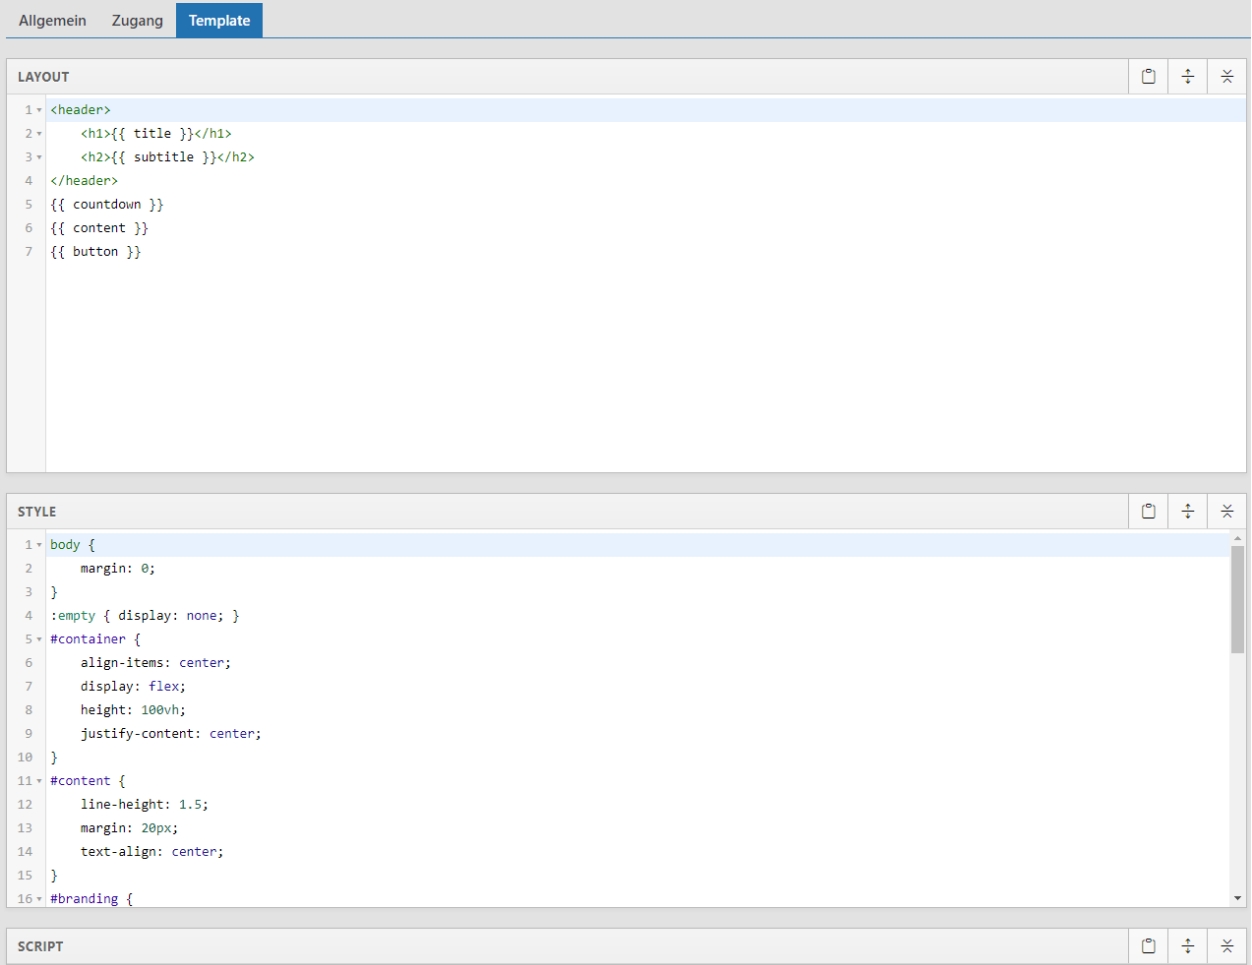1252x965 pixels.
Task: Expand the SCRIPT editor height
Action: (x=1188, y=946)
